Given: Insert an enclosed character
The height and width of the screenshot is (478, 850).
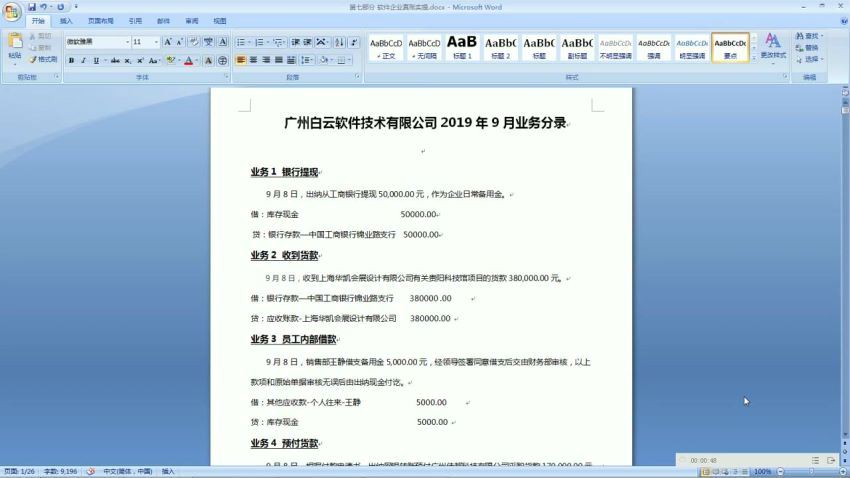Looking at the screenshot, I should pyautogui.click(x=222, y=61).
